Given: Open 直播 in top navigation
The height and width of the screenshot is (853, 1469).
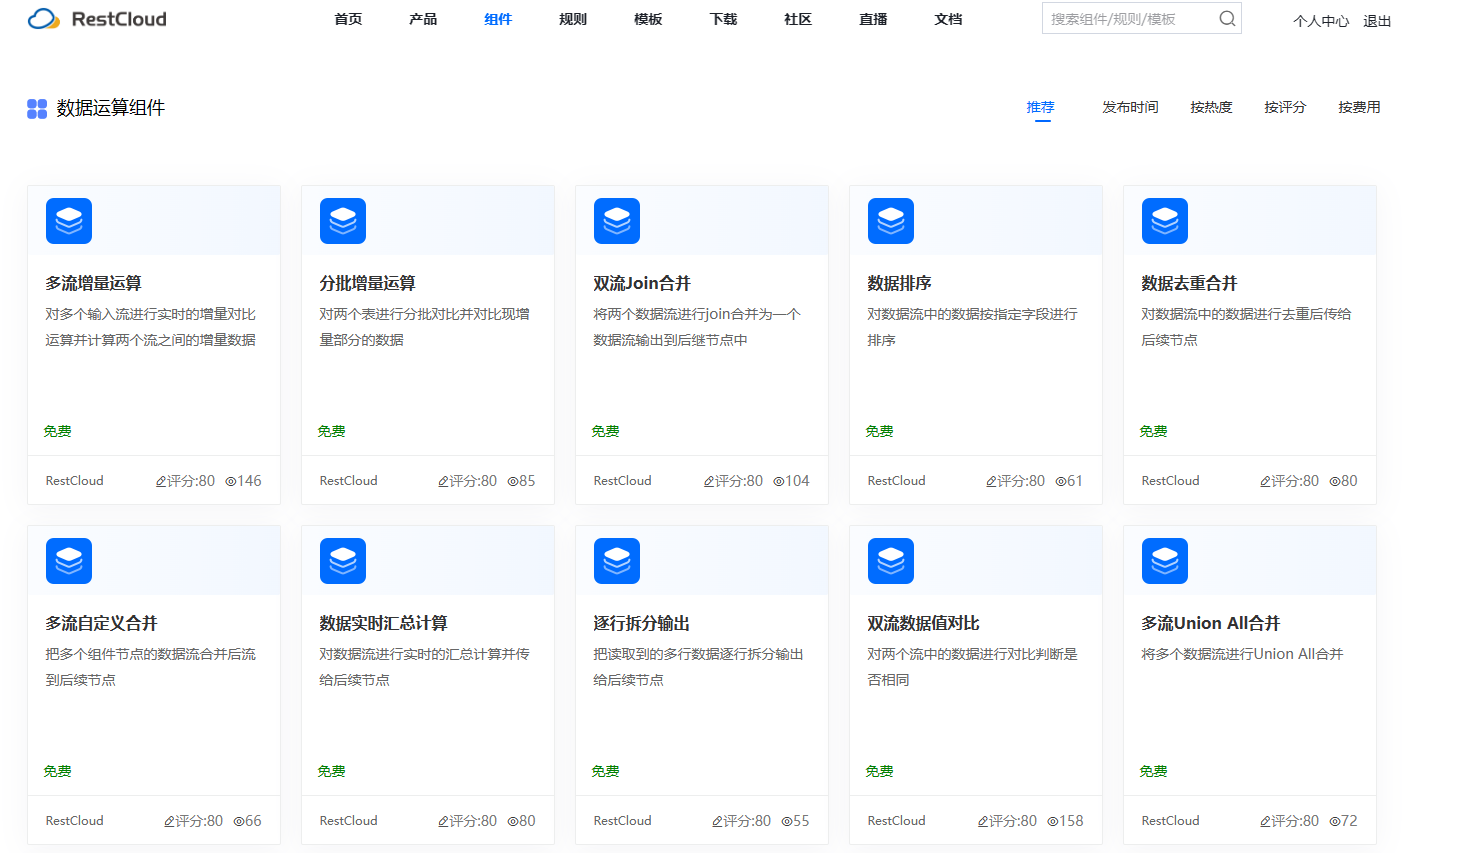Looking at the screenshot, I should (873, 19).
